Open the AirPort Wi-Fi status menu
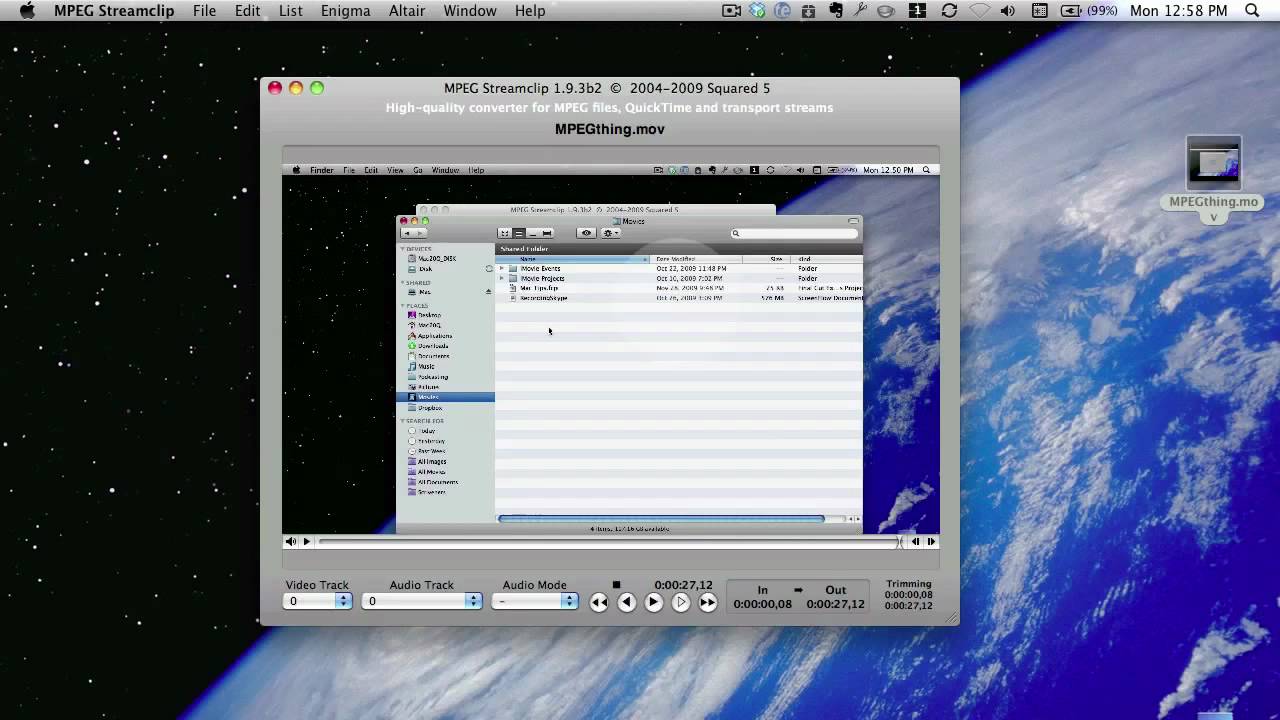This screenshot has height=720, width=1280. coord(979,11)
